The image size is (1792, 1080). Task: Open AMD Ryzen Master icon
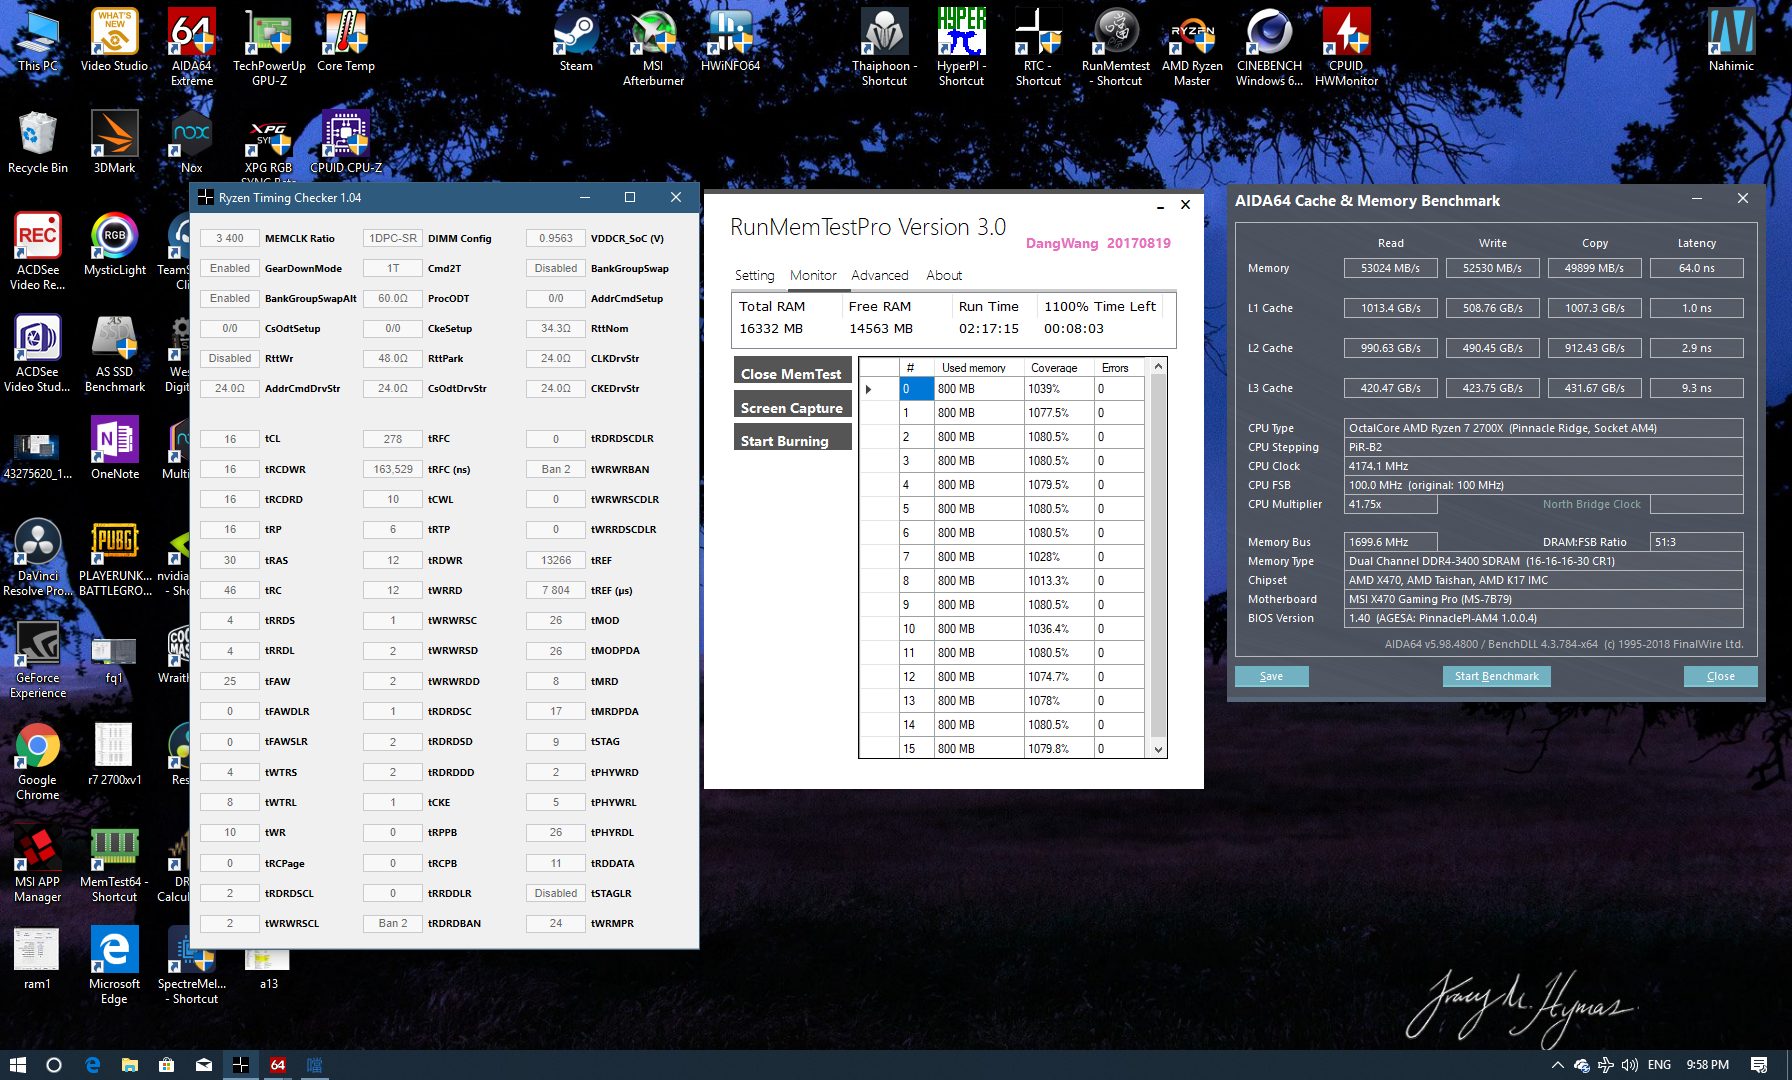(x=1192, y=47)
